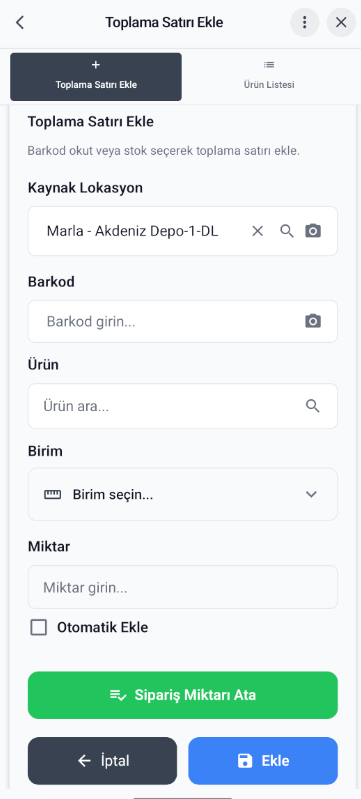Go back using the header back arrow
Viewport: 361px width, 799px height.
coord(20,22)
